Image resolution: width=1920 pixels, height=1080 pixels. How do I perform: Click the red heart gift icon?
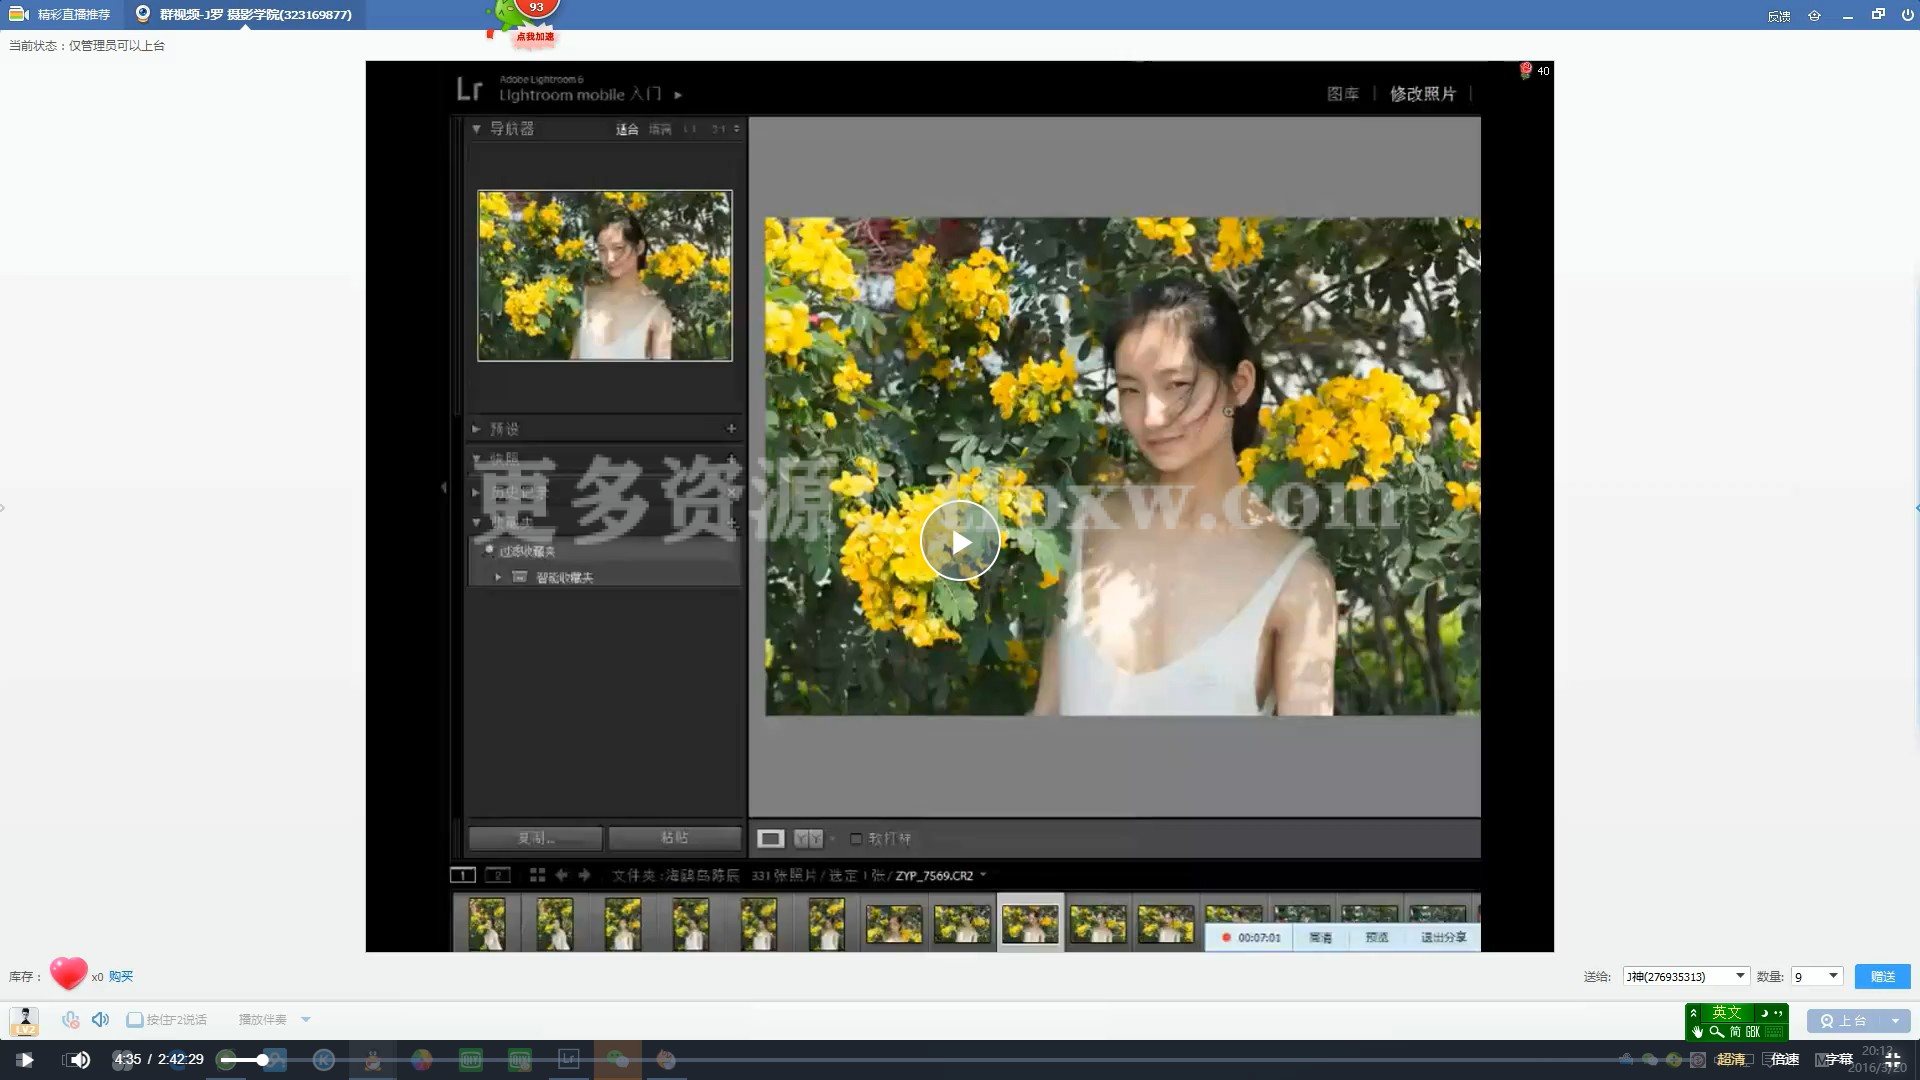pyautogui.click(x=68, y=973)
